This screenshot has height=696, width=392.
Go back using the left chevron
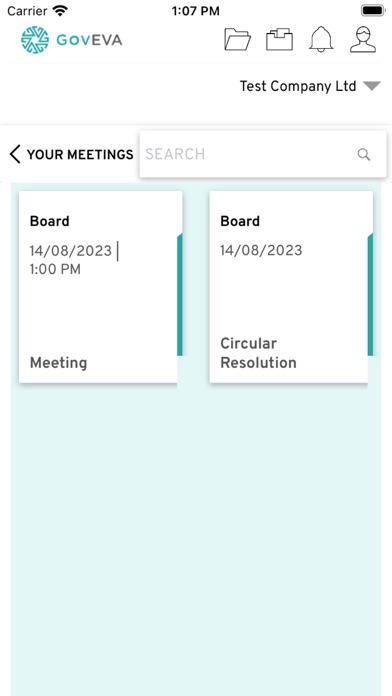15,154
